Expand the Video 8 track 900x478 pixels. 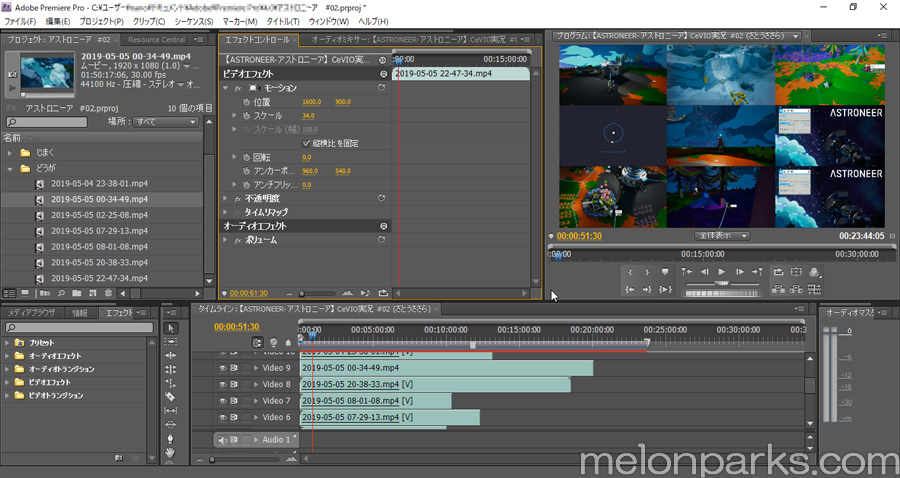[256, 384]
